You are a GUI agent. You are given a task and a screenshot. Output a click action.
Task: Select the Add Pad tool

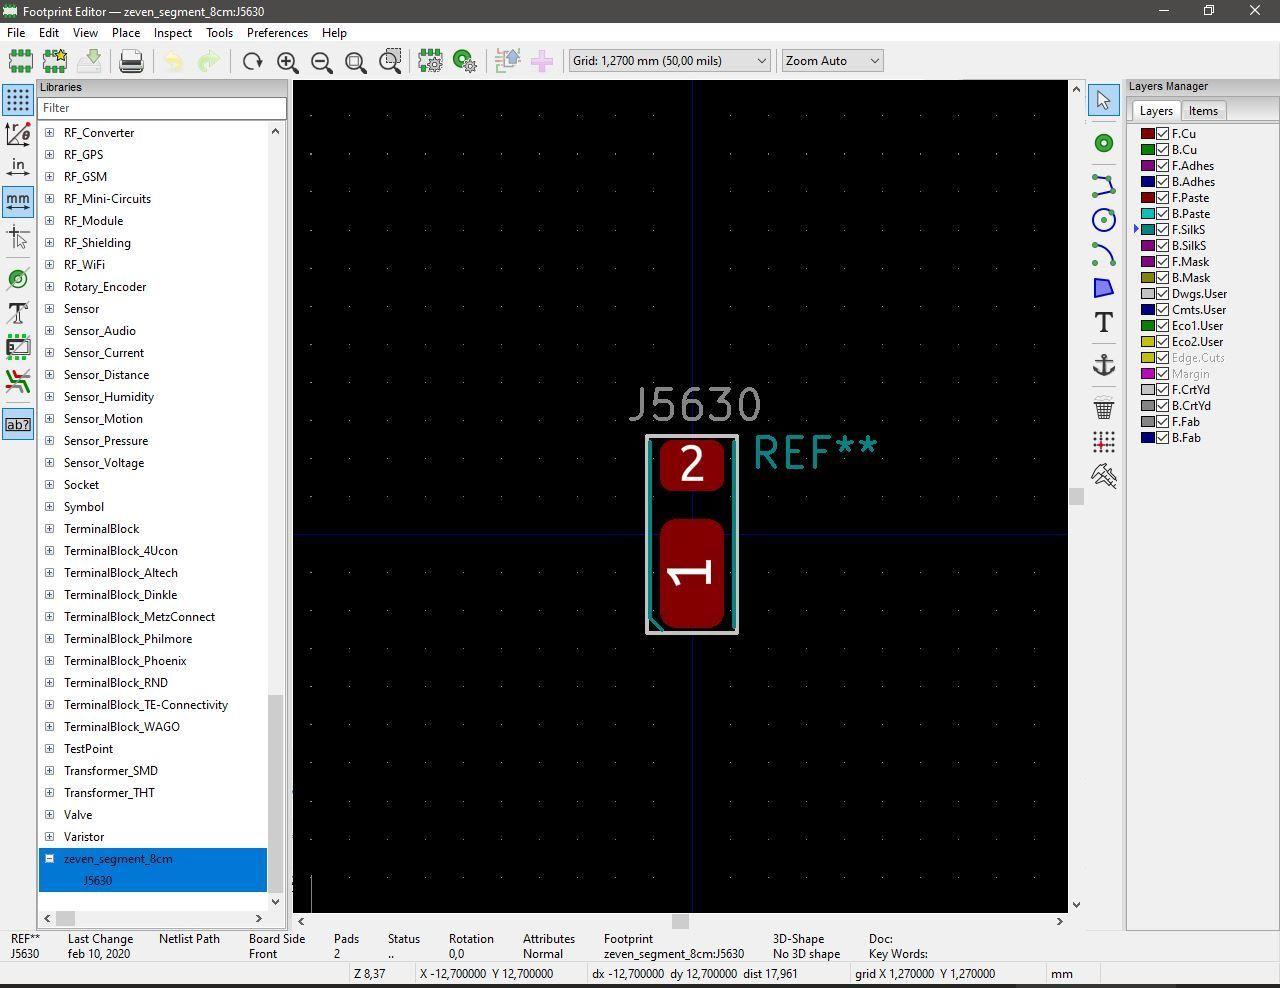tap(1104, 143)
